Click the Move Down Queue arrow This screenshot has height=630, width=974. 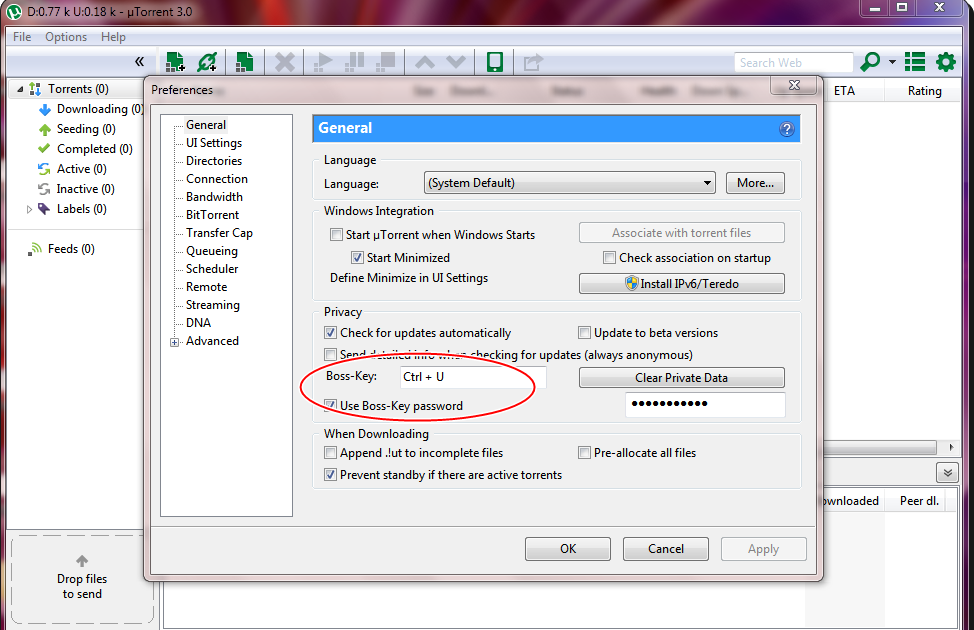point(456,62)
